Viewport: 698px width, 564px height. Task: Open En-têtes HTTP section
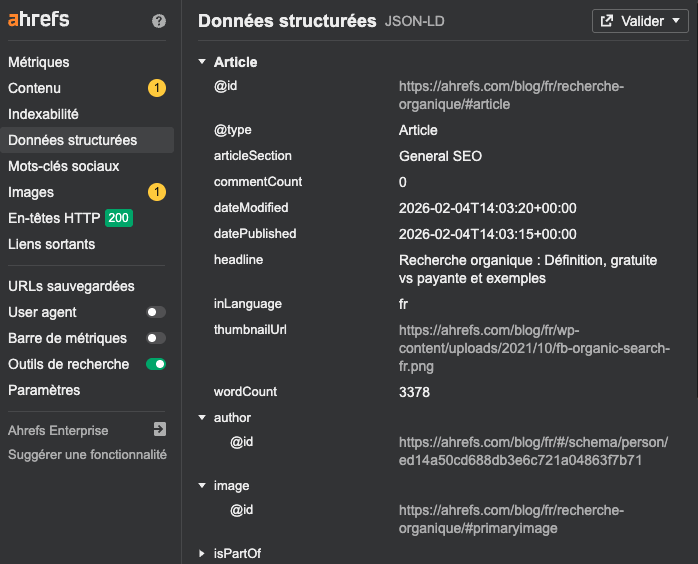[x=54, y=218]
